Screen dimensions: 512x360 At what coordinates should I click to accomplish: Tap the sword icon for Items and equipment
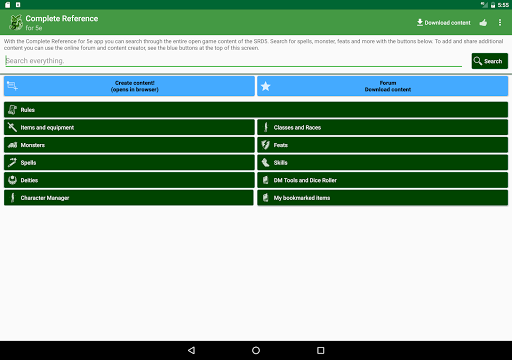pos(12,127)
